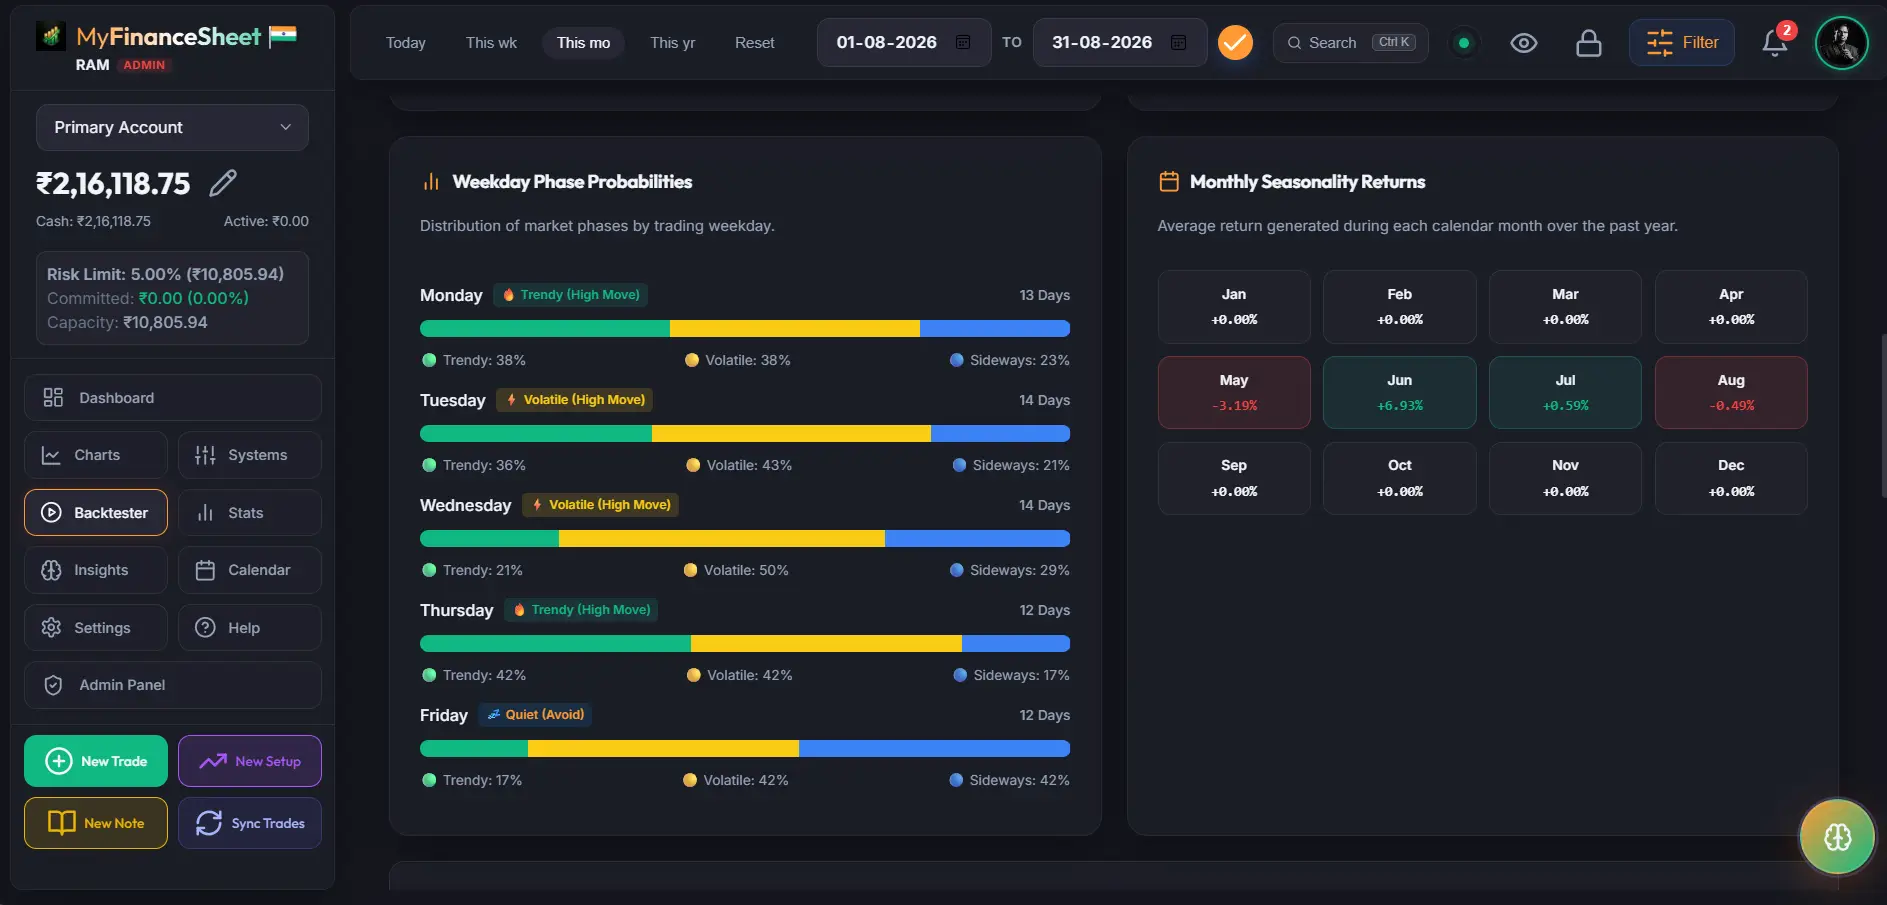Click Friday's phase distribution bar
Screen dimensions: 1887x905
point(745,749)
